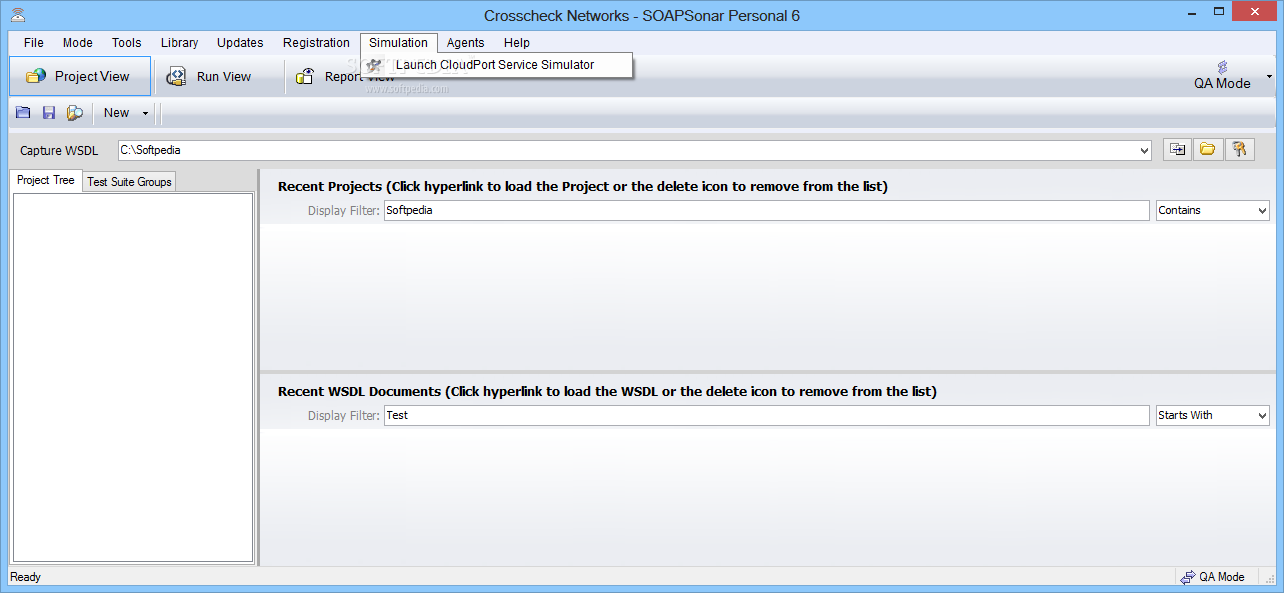The width and height of the screenshot is (1284, 593).
Task: Click the save project floppy icon
Action: 48,113
